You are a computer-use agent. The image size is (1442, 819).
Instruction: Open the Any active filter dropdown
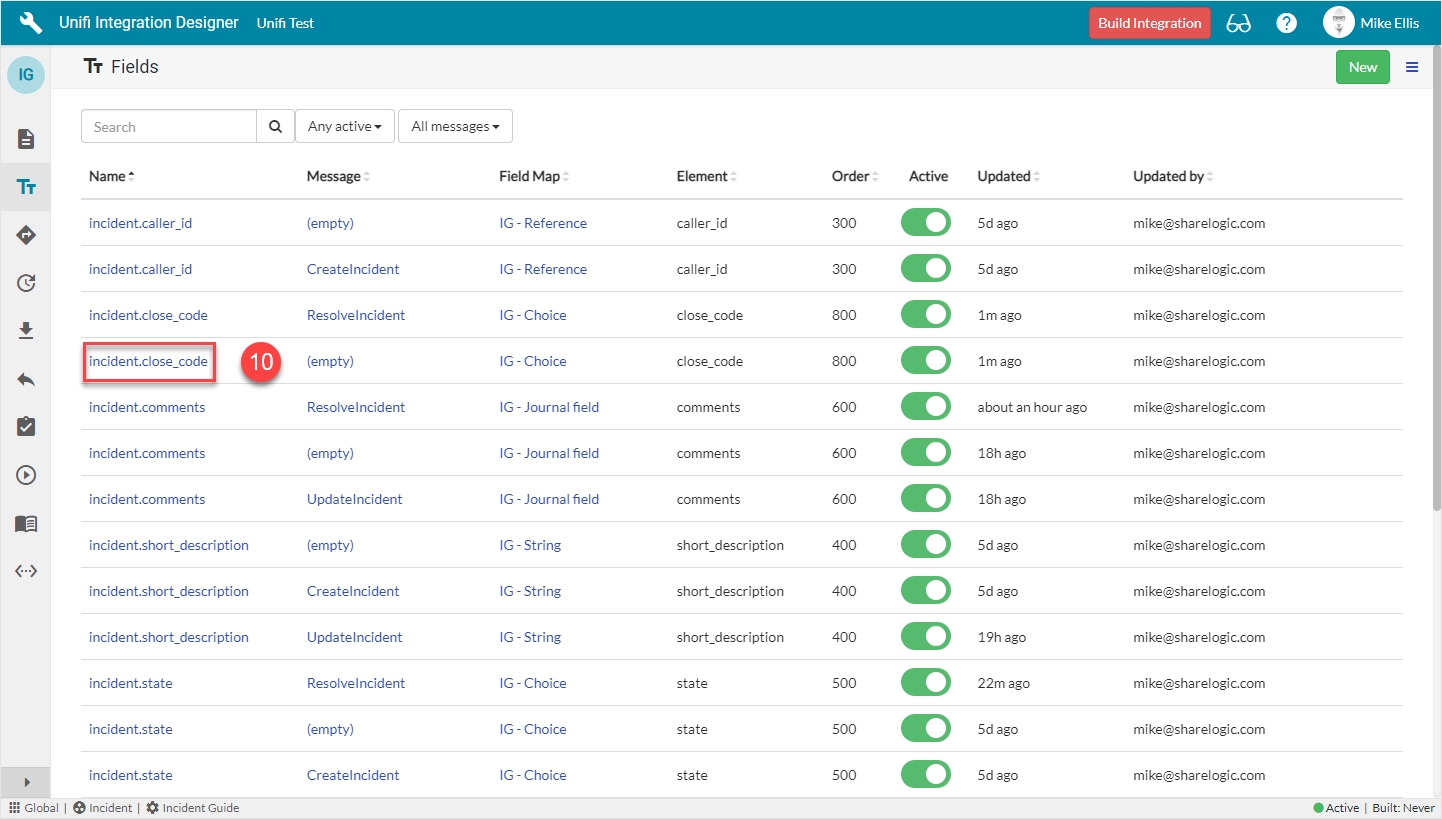tap(345, 127)
